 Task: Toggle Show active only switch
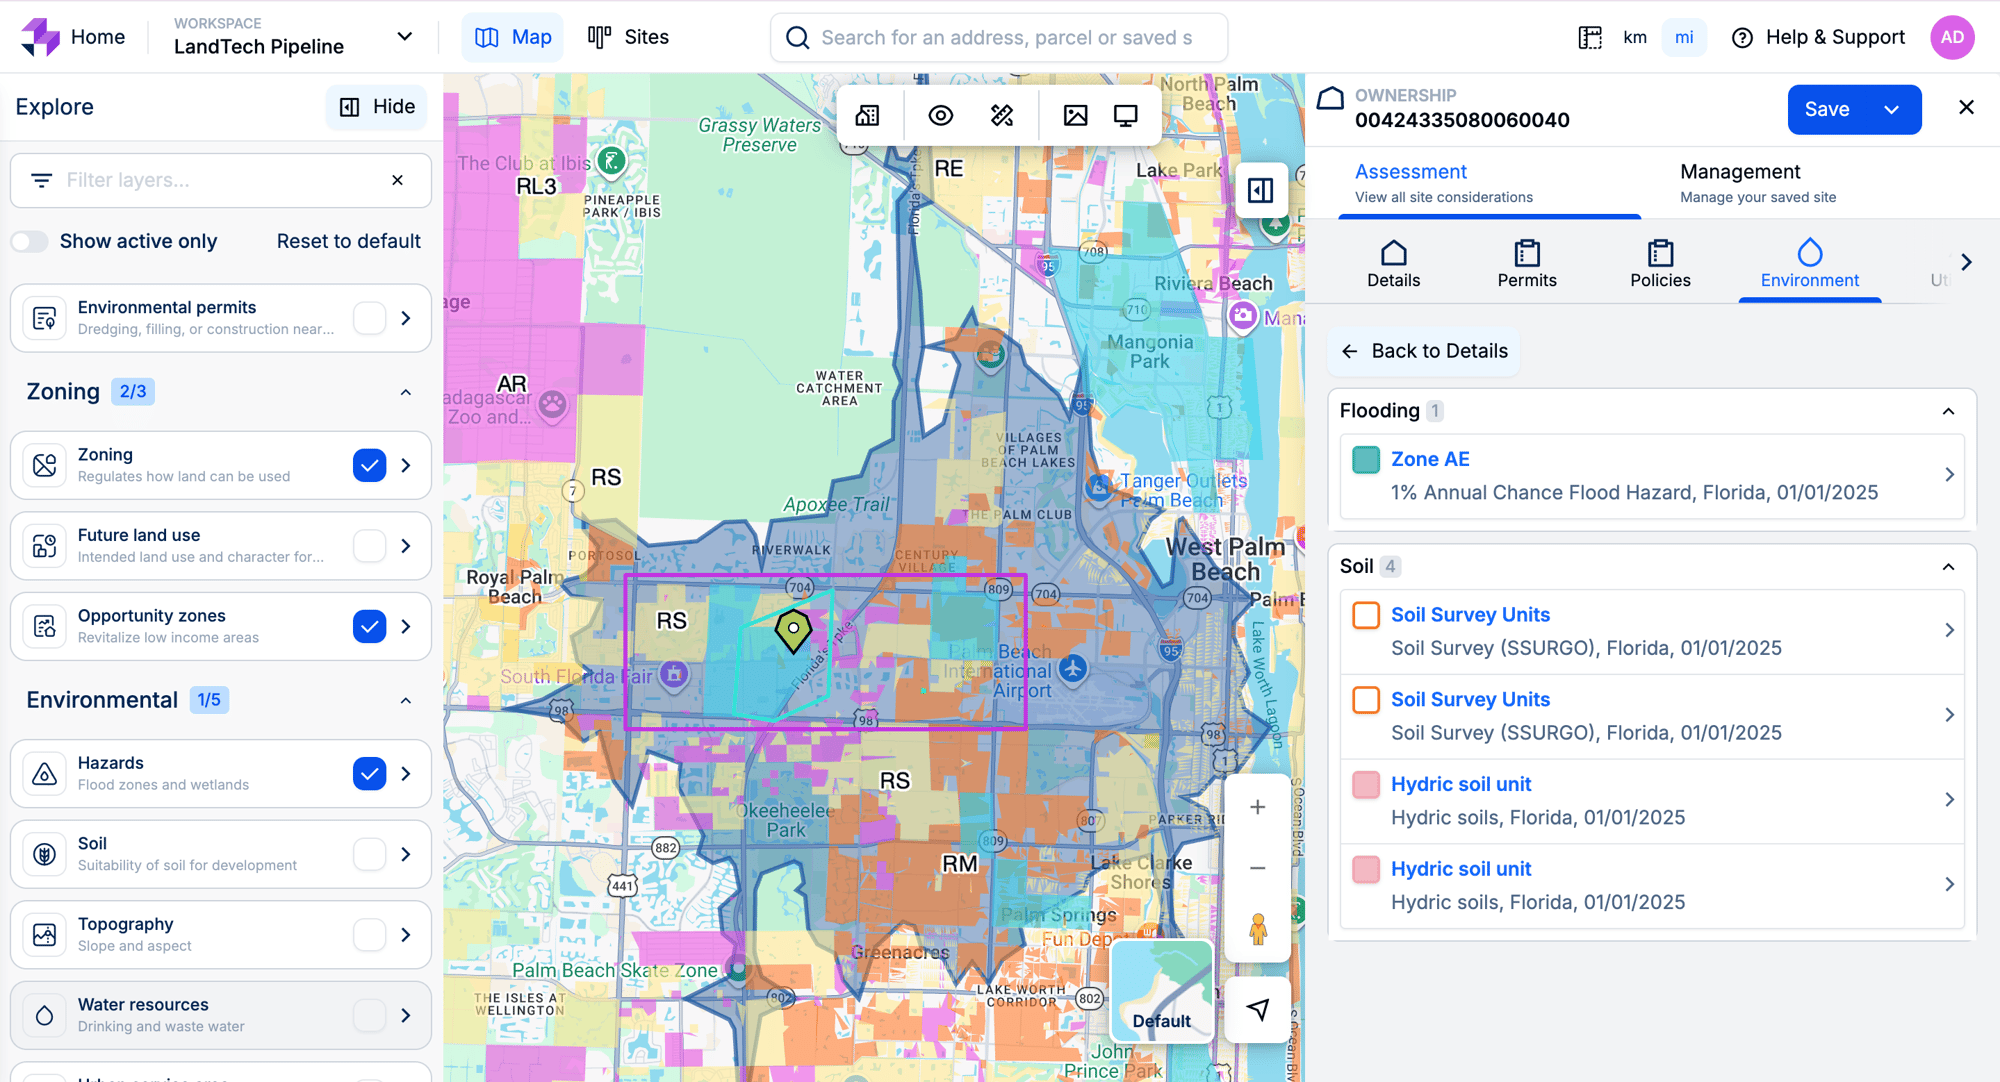coord(30,241)
